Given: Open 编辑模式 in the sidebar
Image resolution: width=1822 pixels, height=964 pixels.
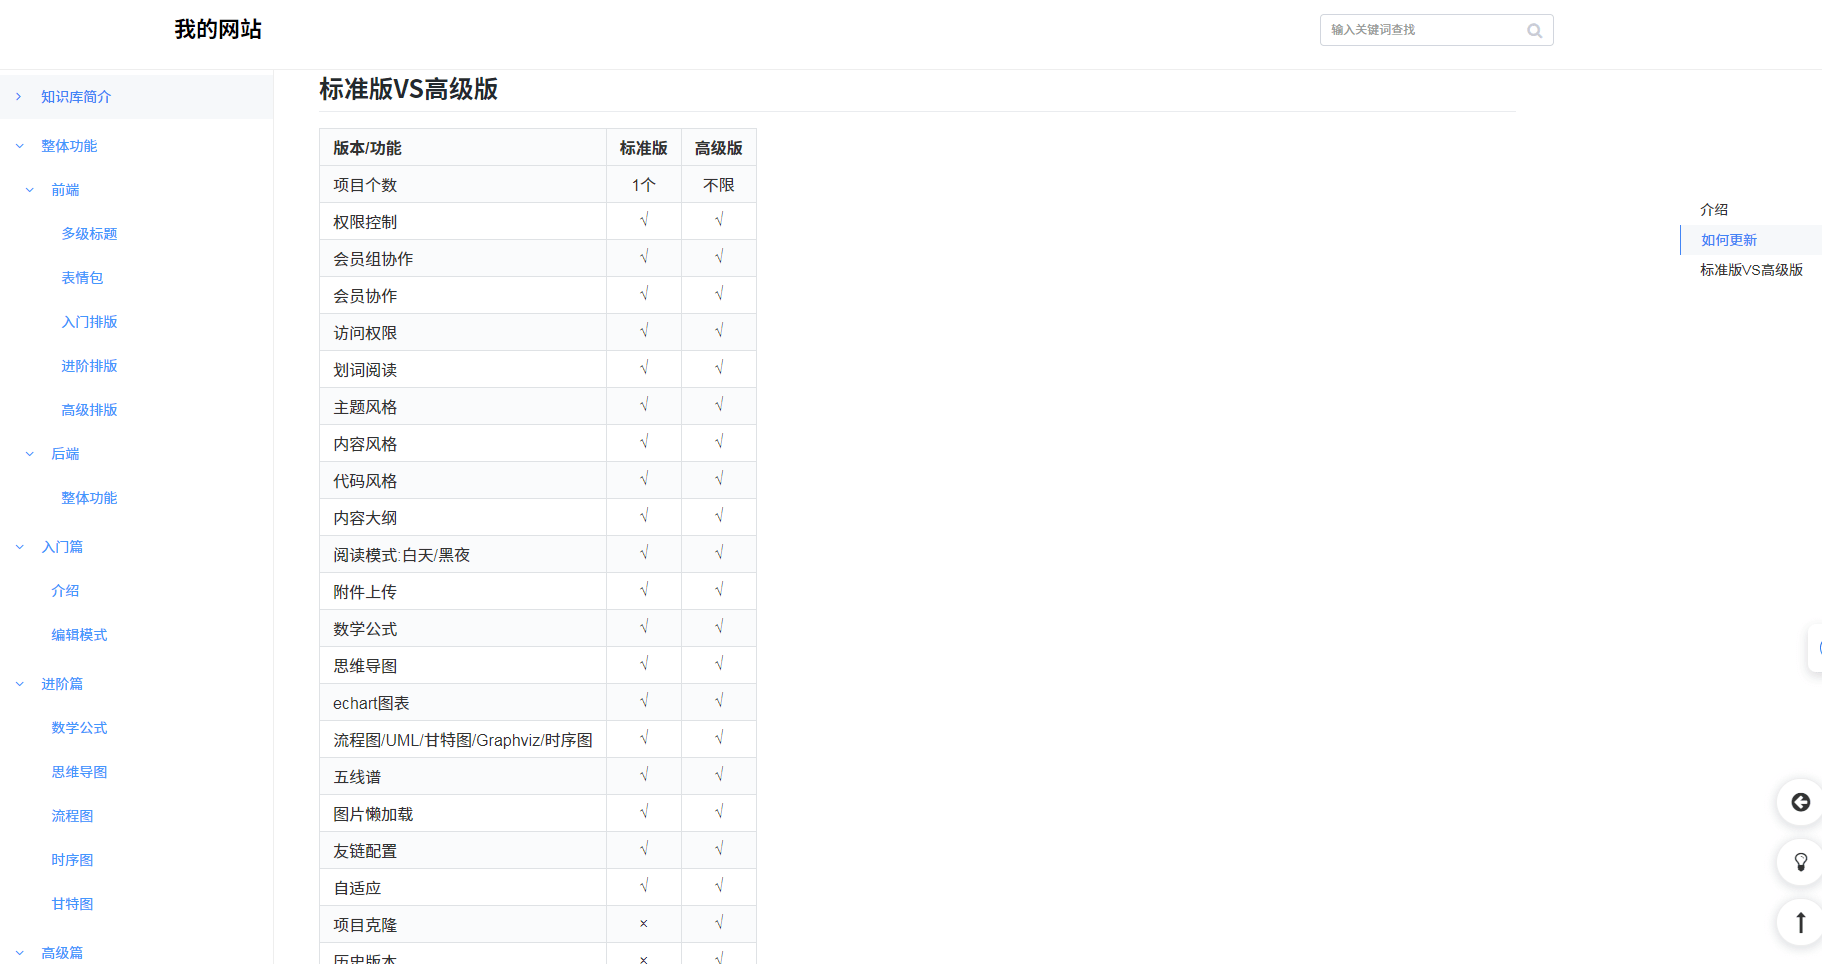Looking at the screenshot, I should tap(79, 635).
